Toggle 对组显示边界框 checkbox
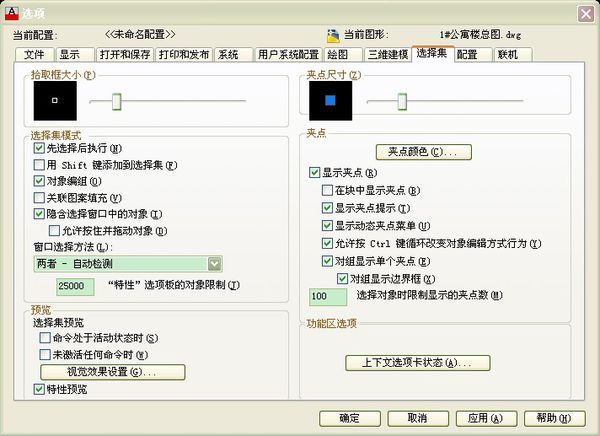600x436 pixels. (x=342, y=279)
